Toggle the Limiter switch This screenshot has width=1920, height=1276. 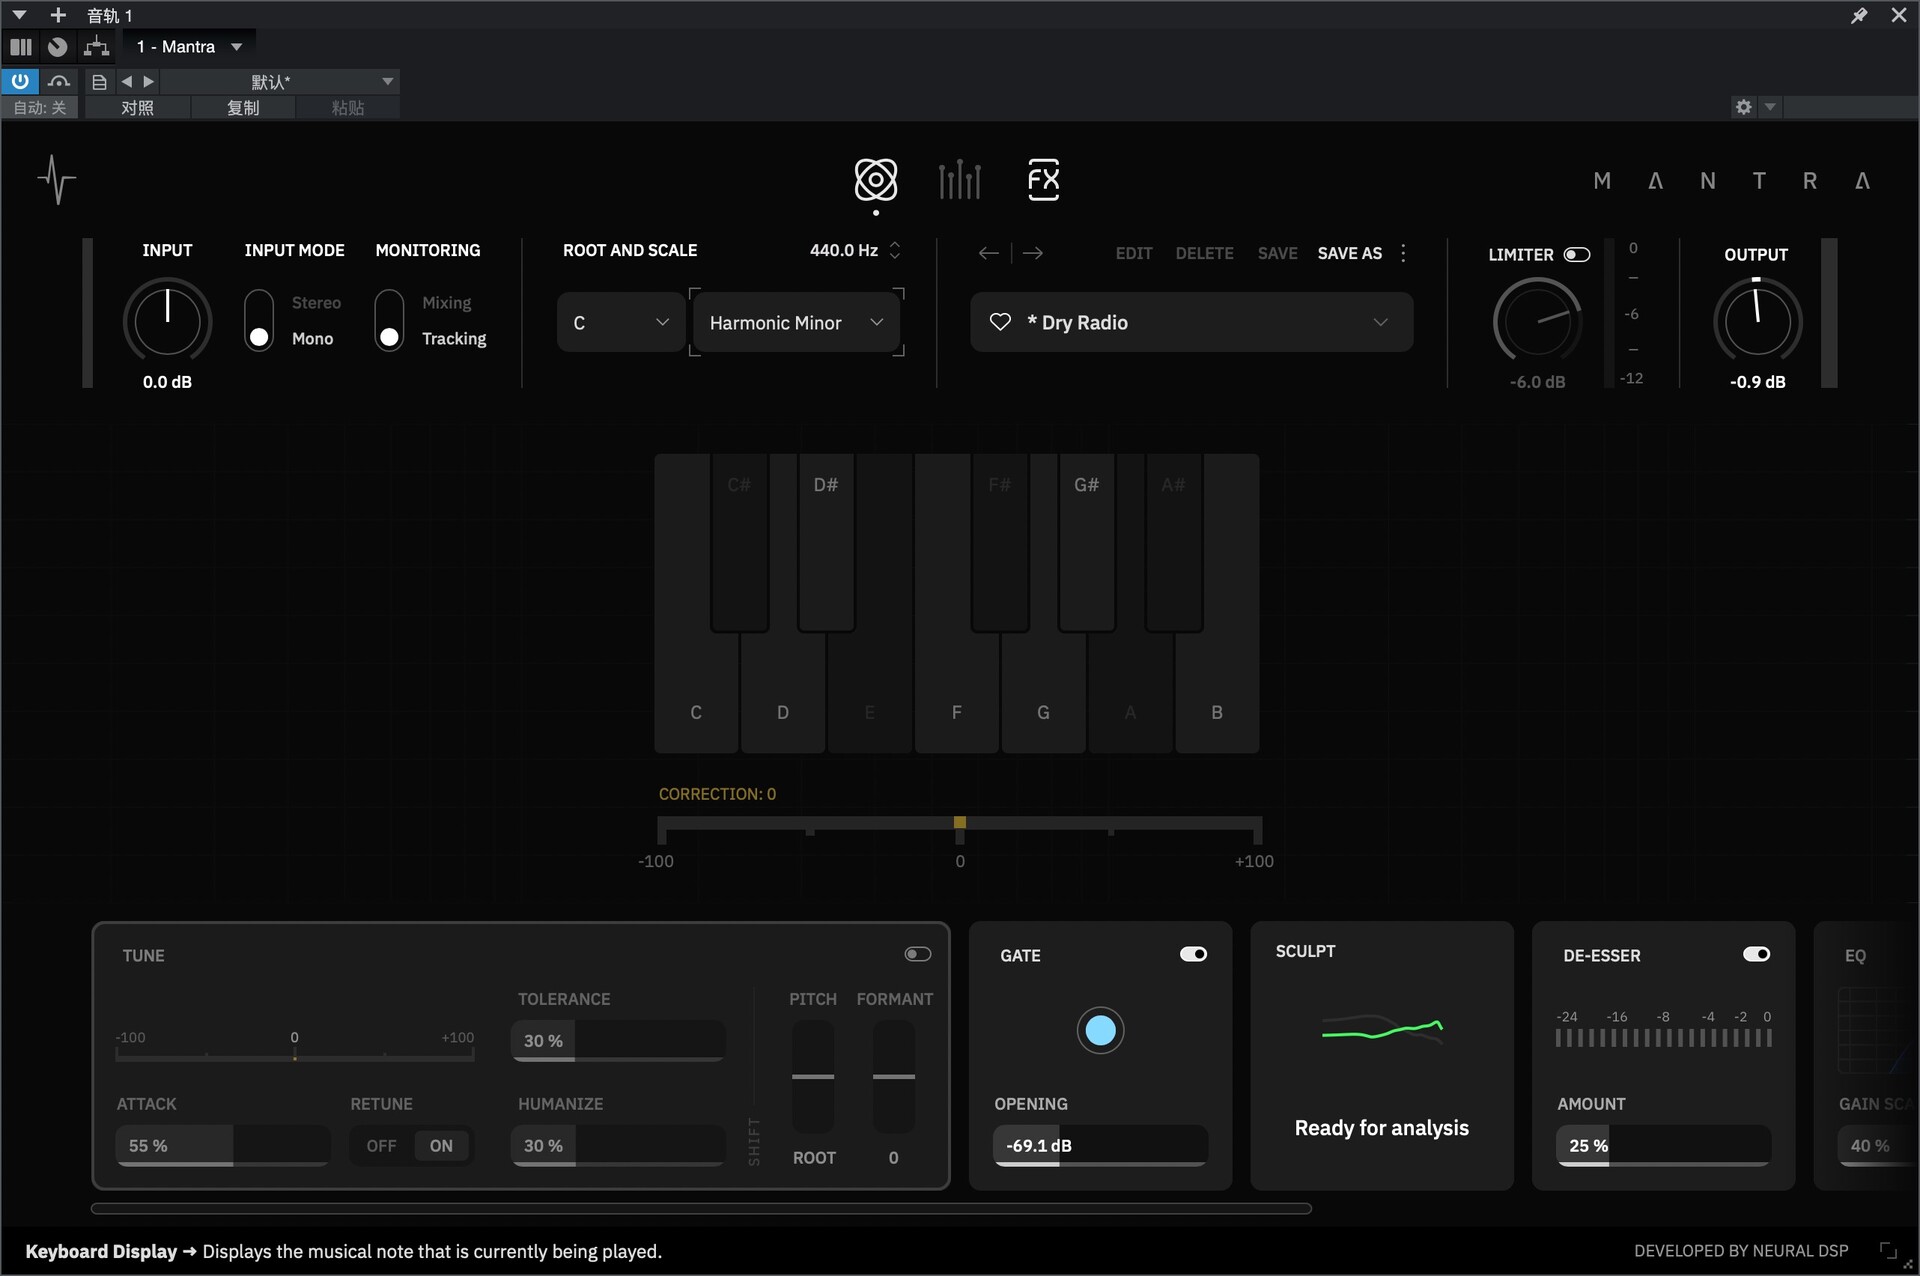(x=1577, y=254)
